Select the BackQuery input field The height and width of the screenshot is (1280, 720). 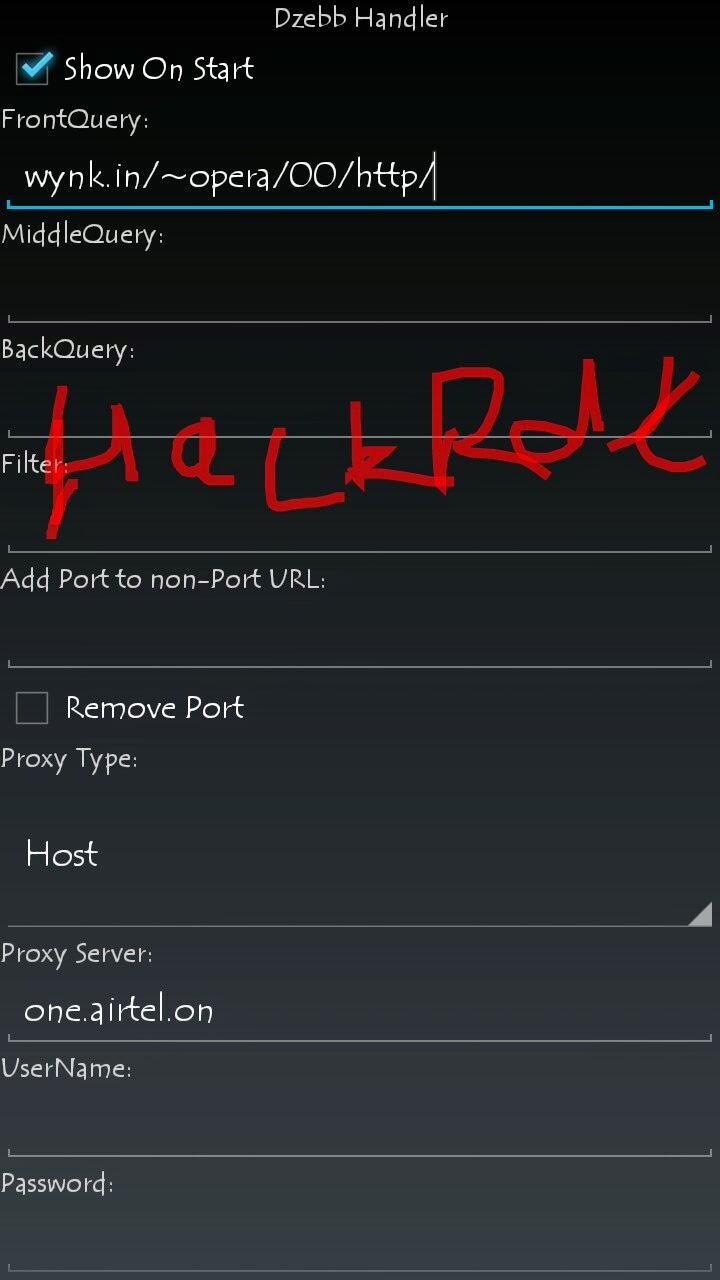coord(360,405)
